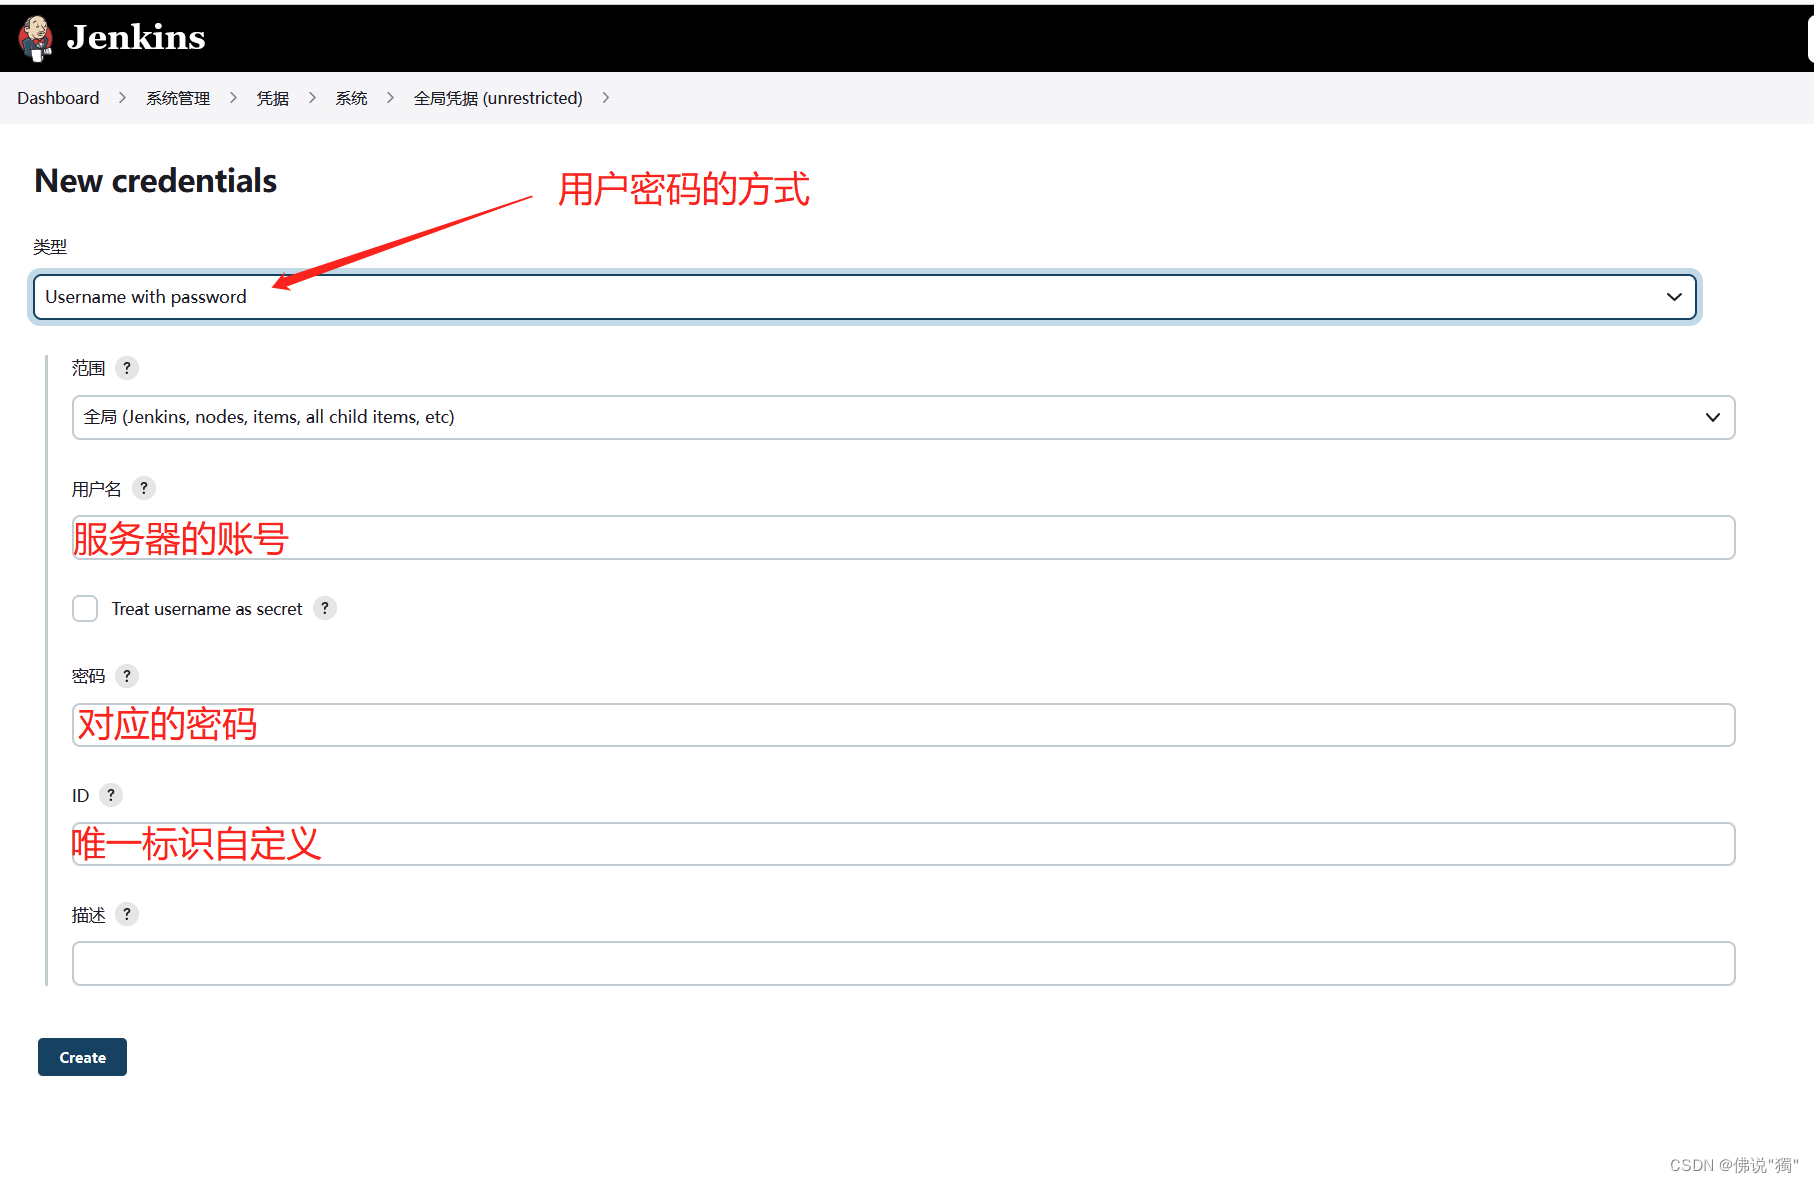The height and width of the screenshot is (1183, 1814).
Task: Open the 类型 Username with password dropdown
Action: click(x=865, y=297)
